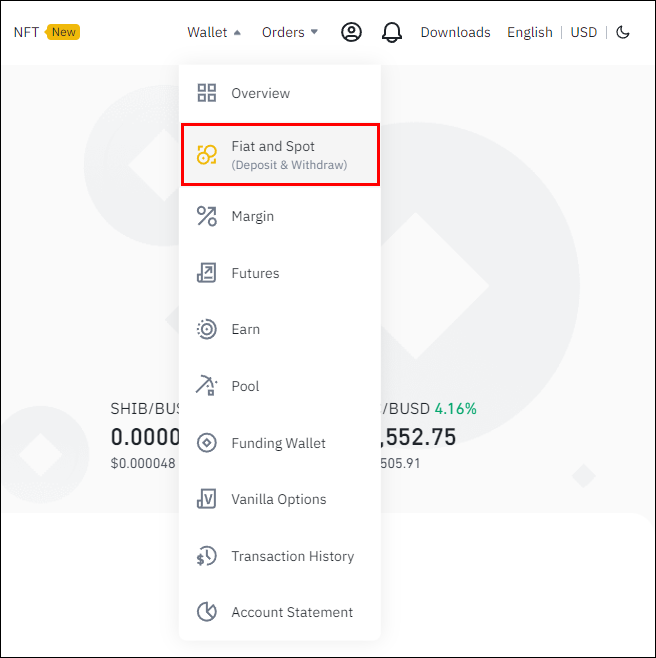Toggle dark mode moon icon

pos(623,32)
